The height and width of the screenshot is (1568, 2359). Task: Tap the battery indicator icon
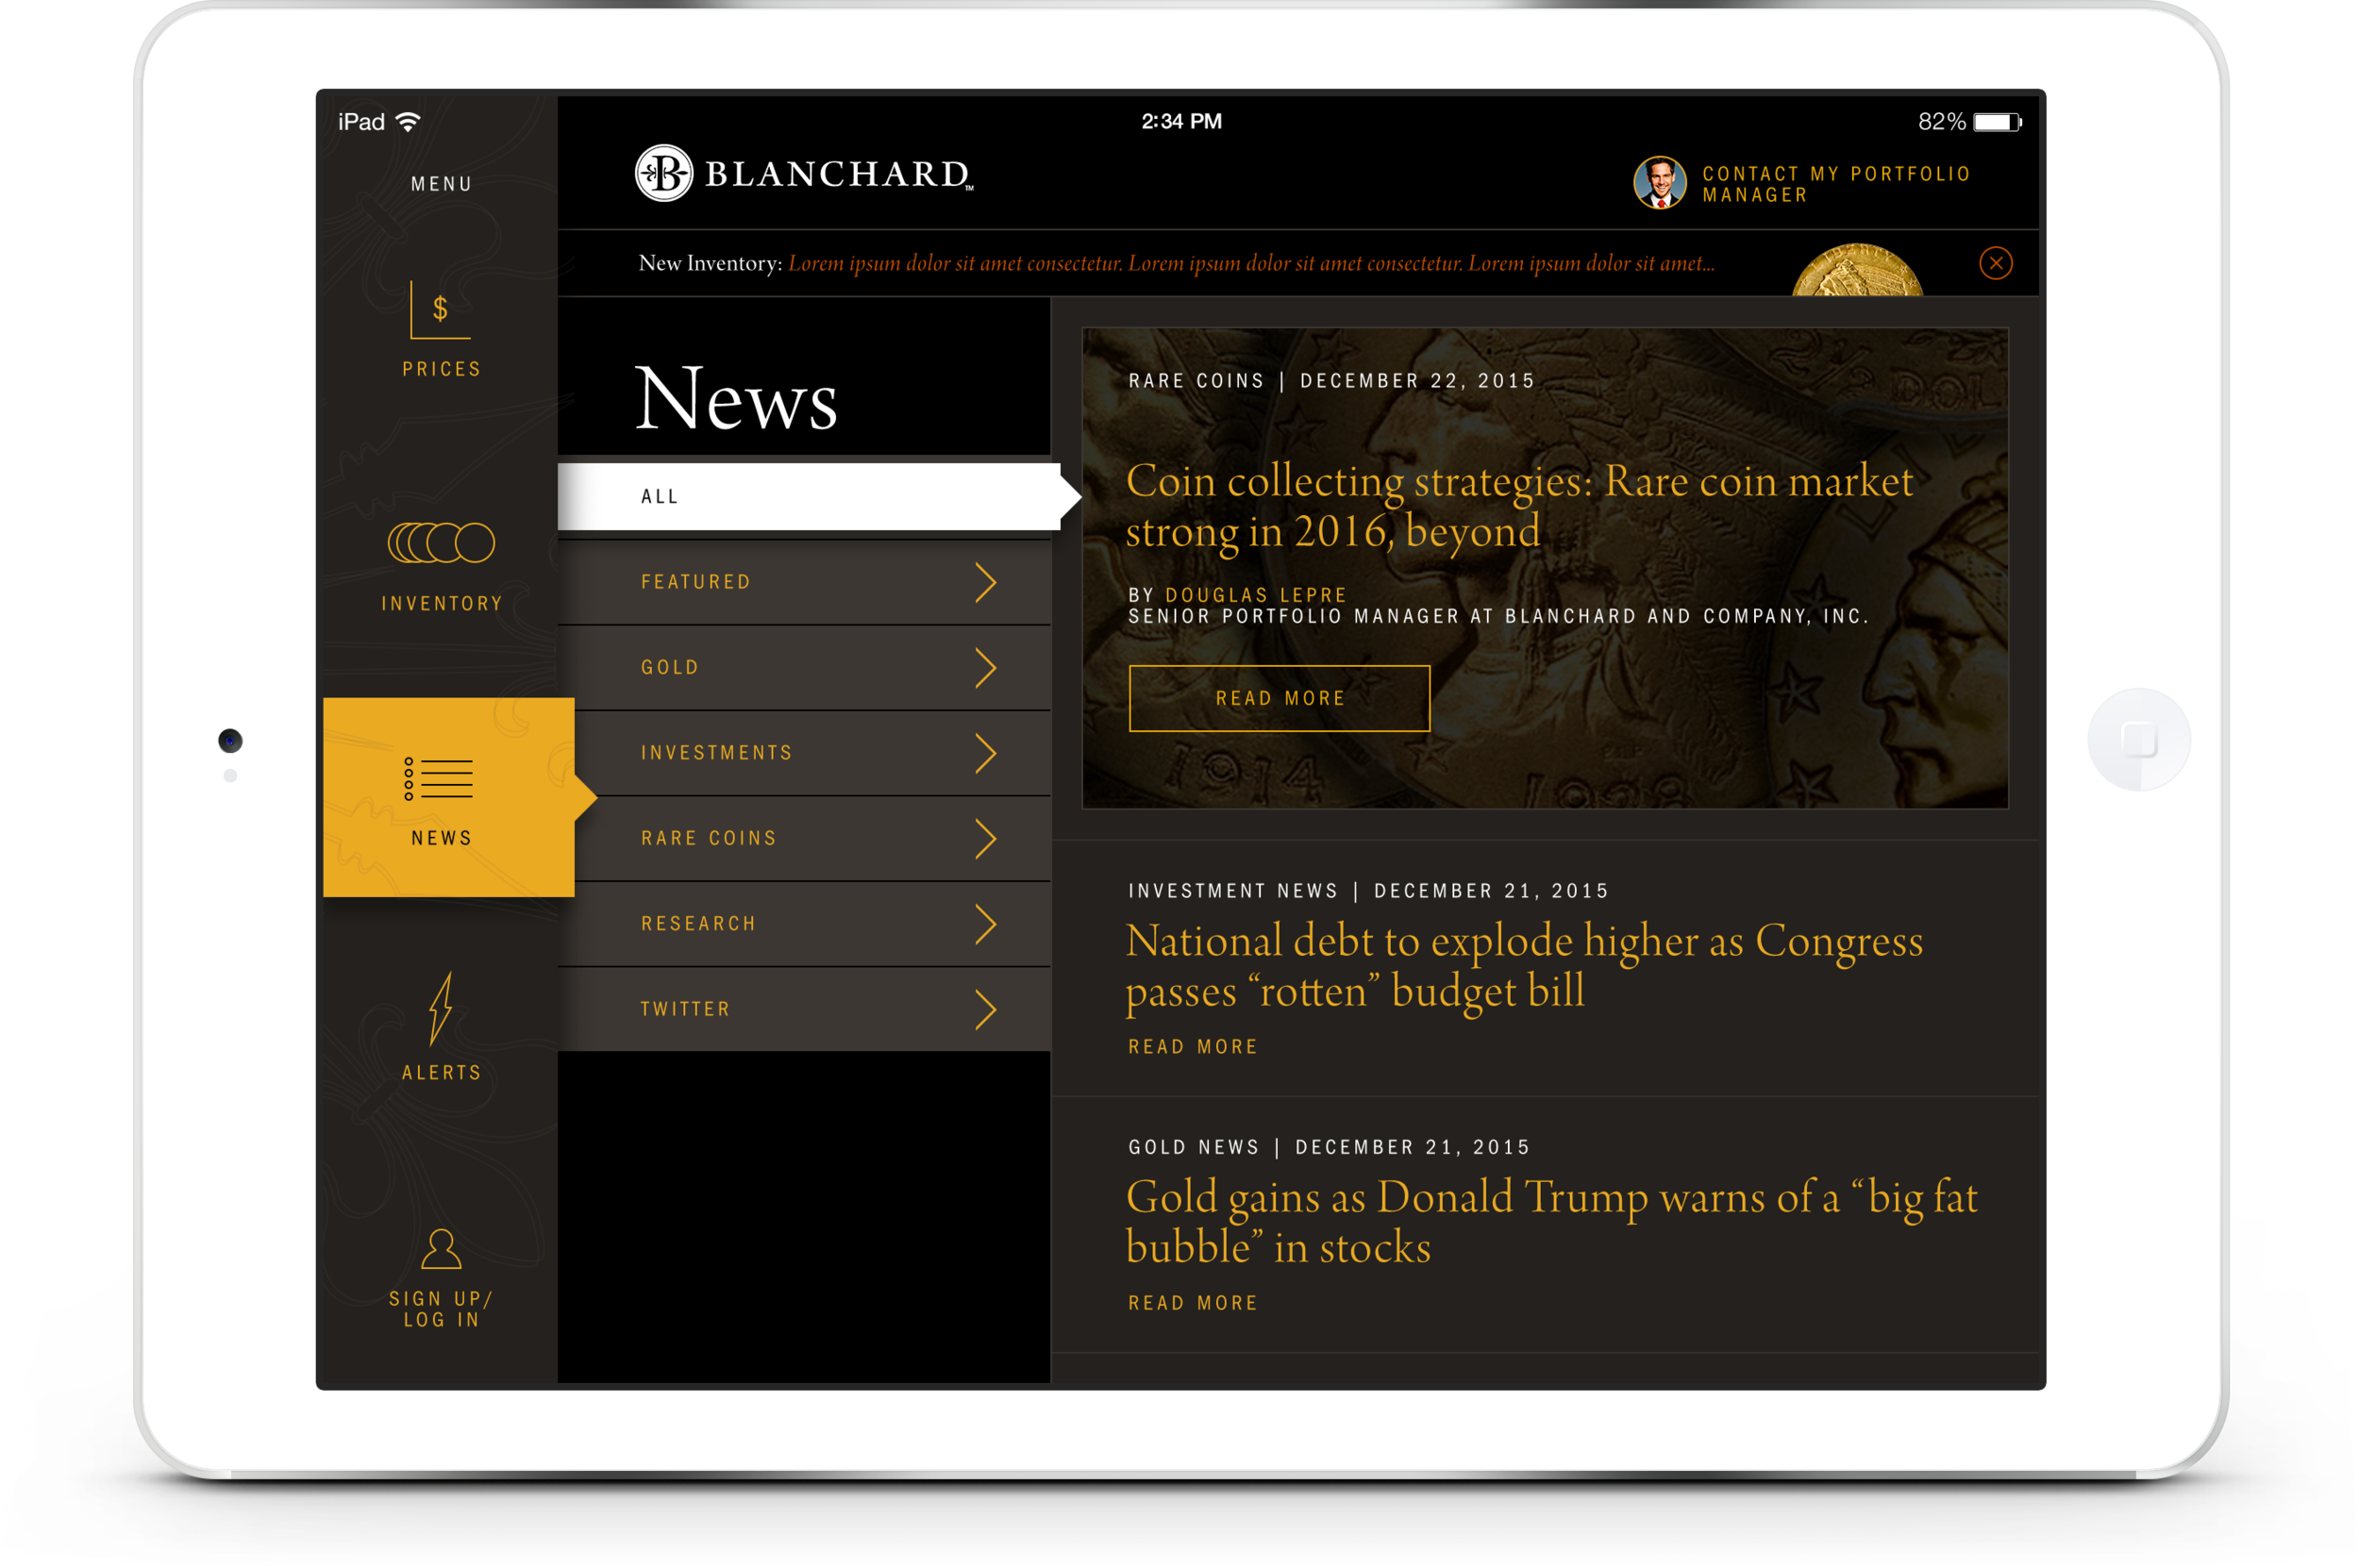pyautogui.click(x=1998, y=122)
